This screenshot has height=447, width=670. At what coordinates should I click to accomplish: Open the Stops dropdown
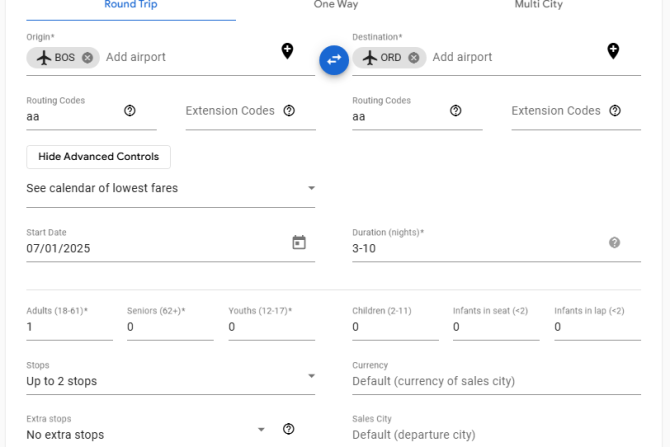[x=170, y=376]
